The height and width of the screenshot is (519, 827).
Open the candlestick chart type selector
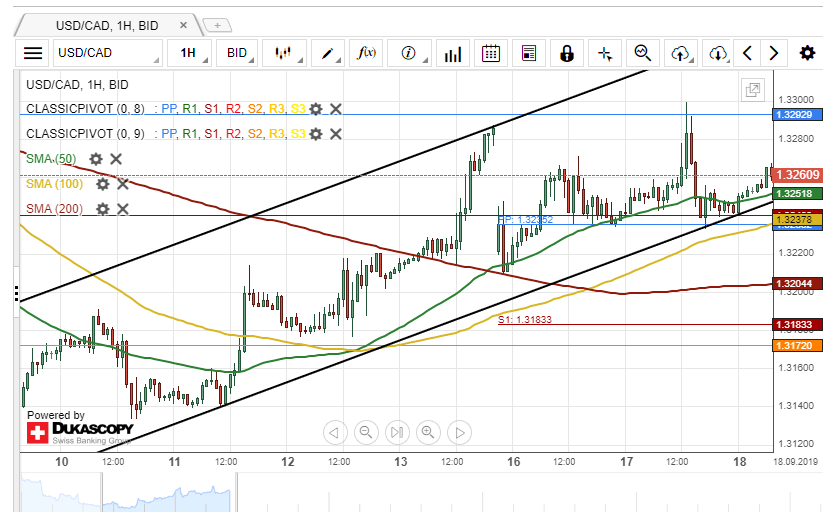click(x=284, y=53)
